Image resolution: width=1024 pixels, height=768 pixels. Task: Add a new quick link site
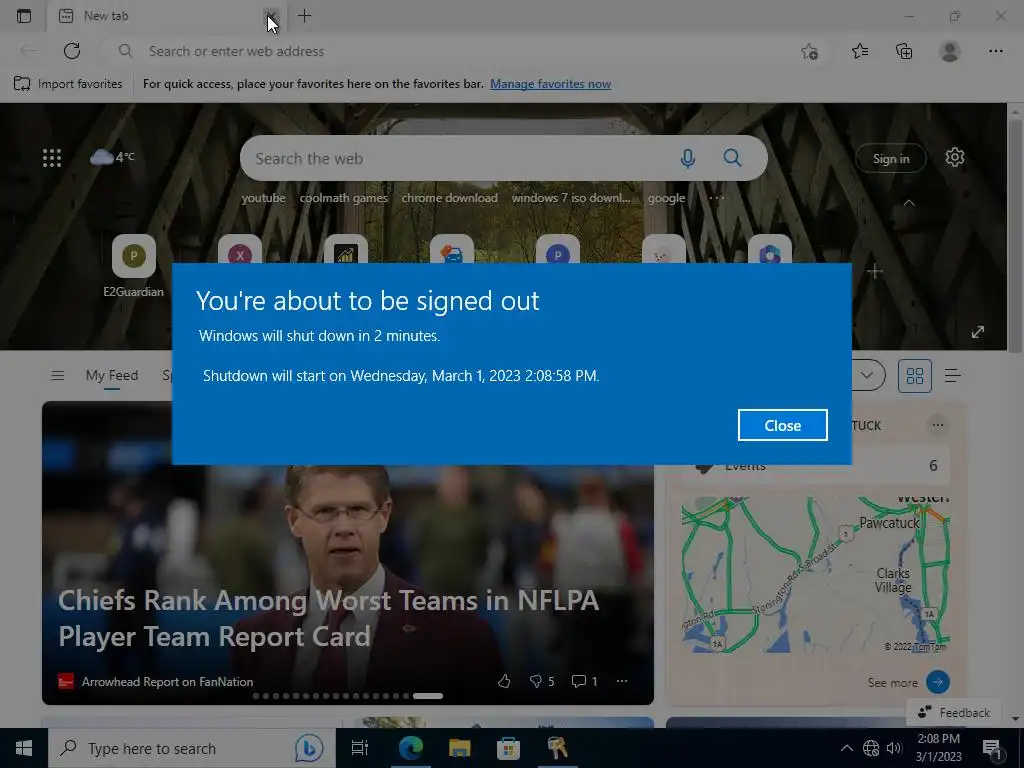click(x=875, y=271)
